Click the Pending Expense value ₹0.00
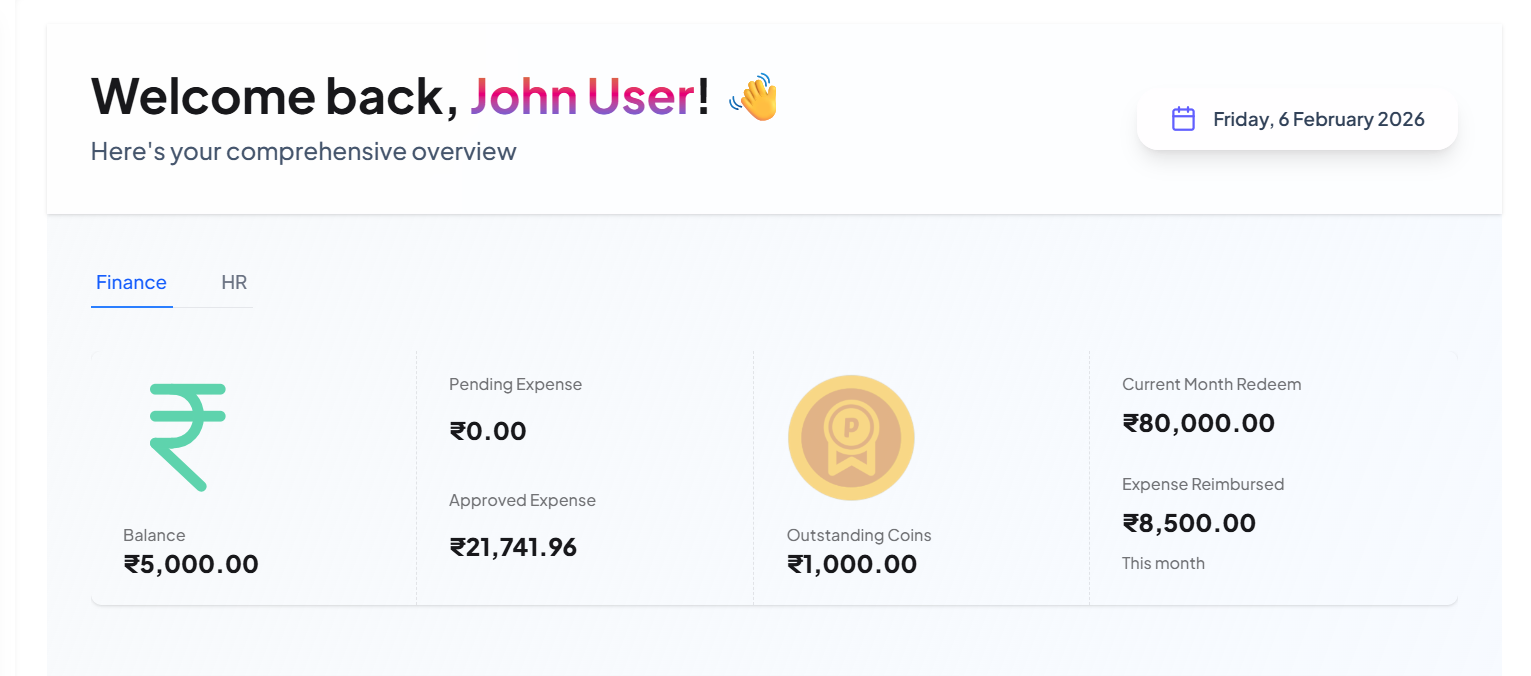Screen dimensions: 1531x676 click(488, 431)
